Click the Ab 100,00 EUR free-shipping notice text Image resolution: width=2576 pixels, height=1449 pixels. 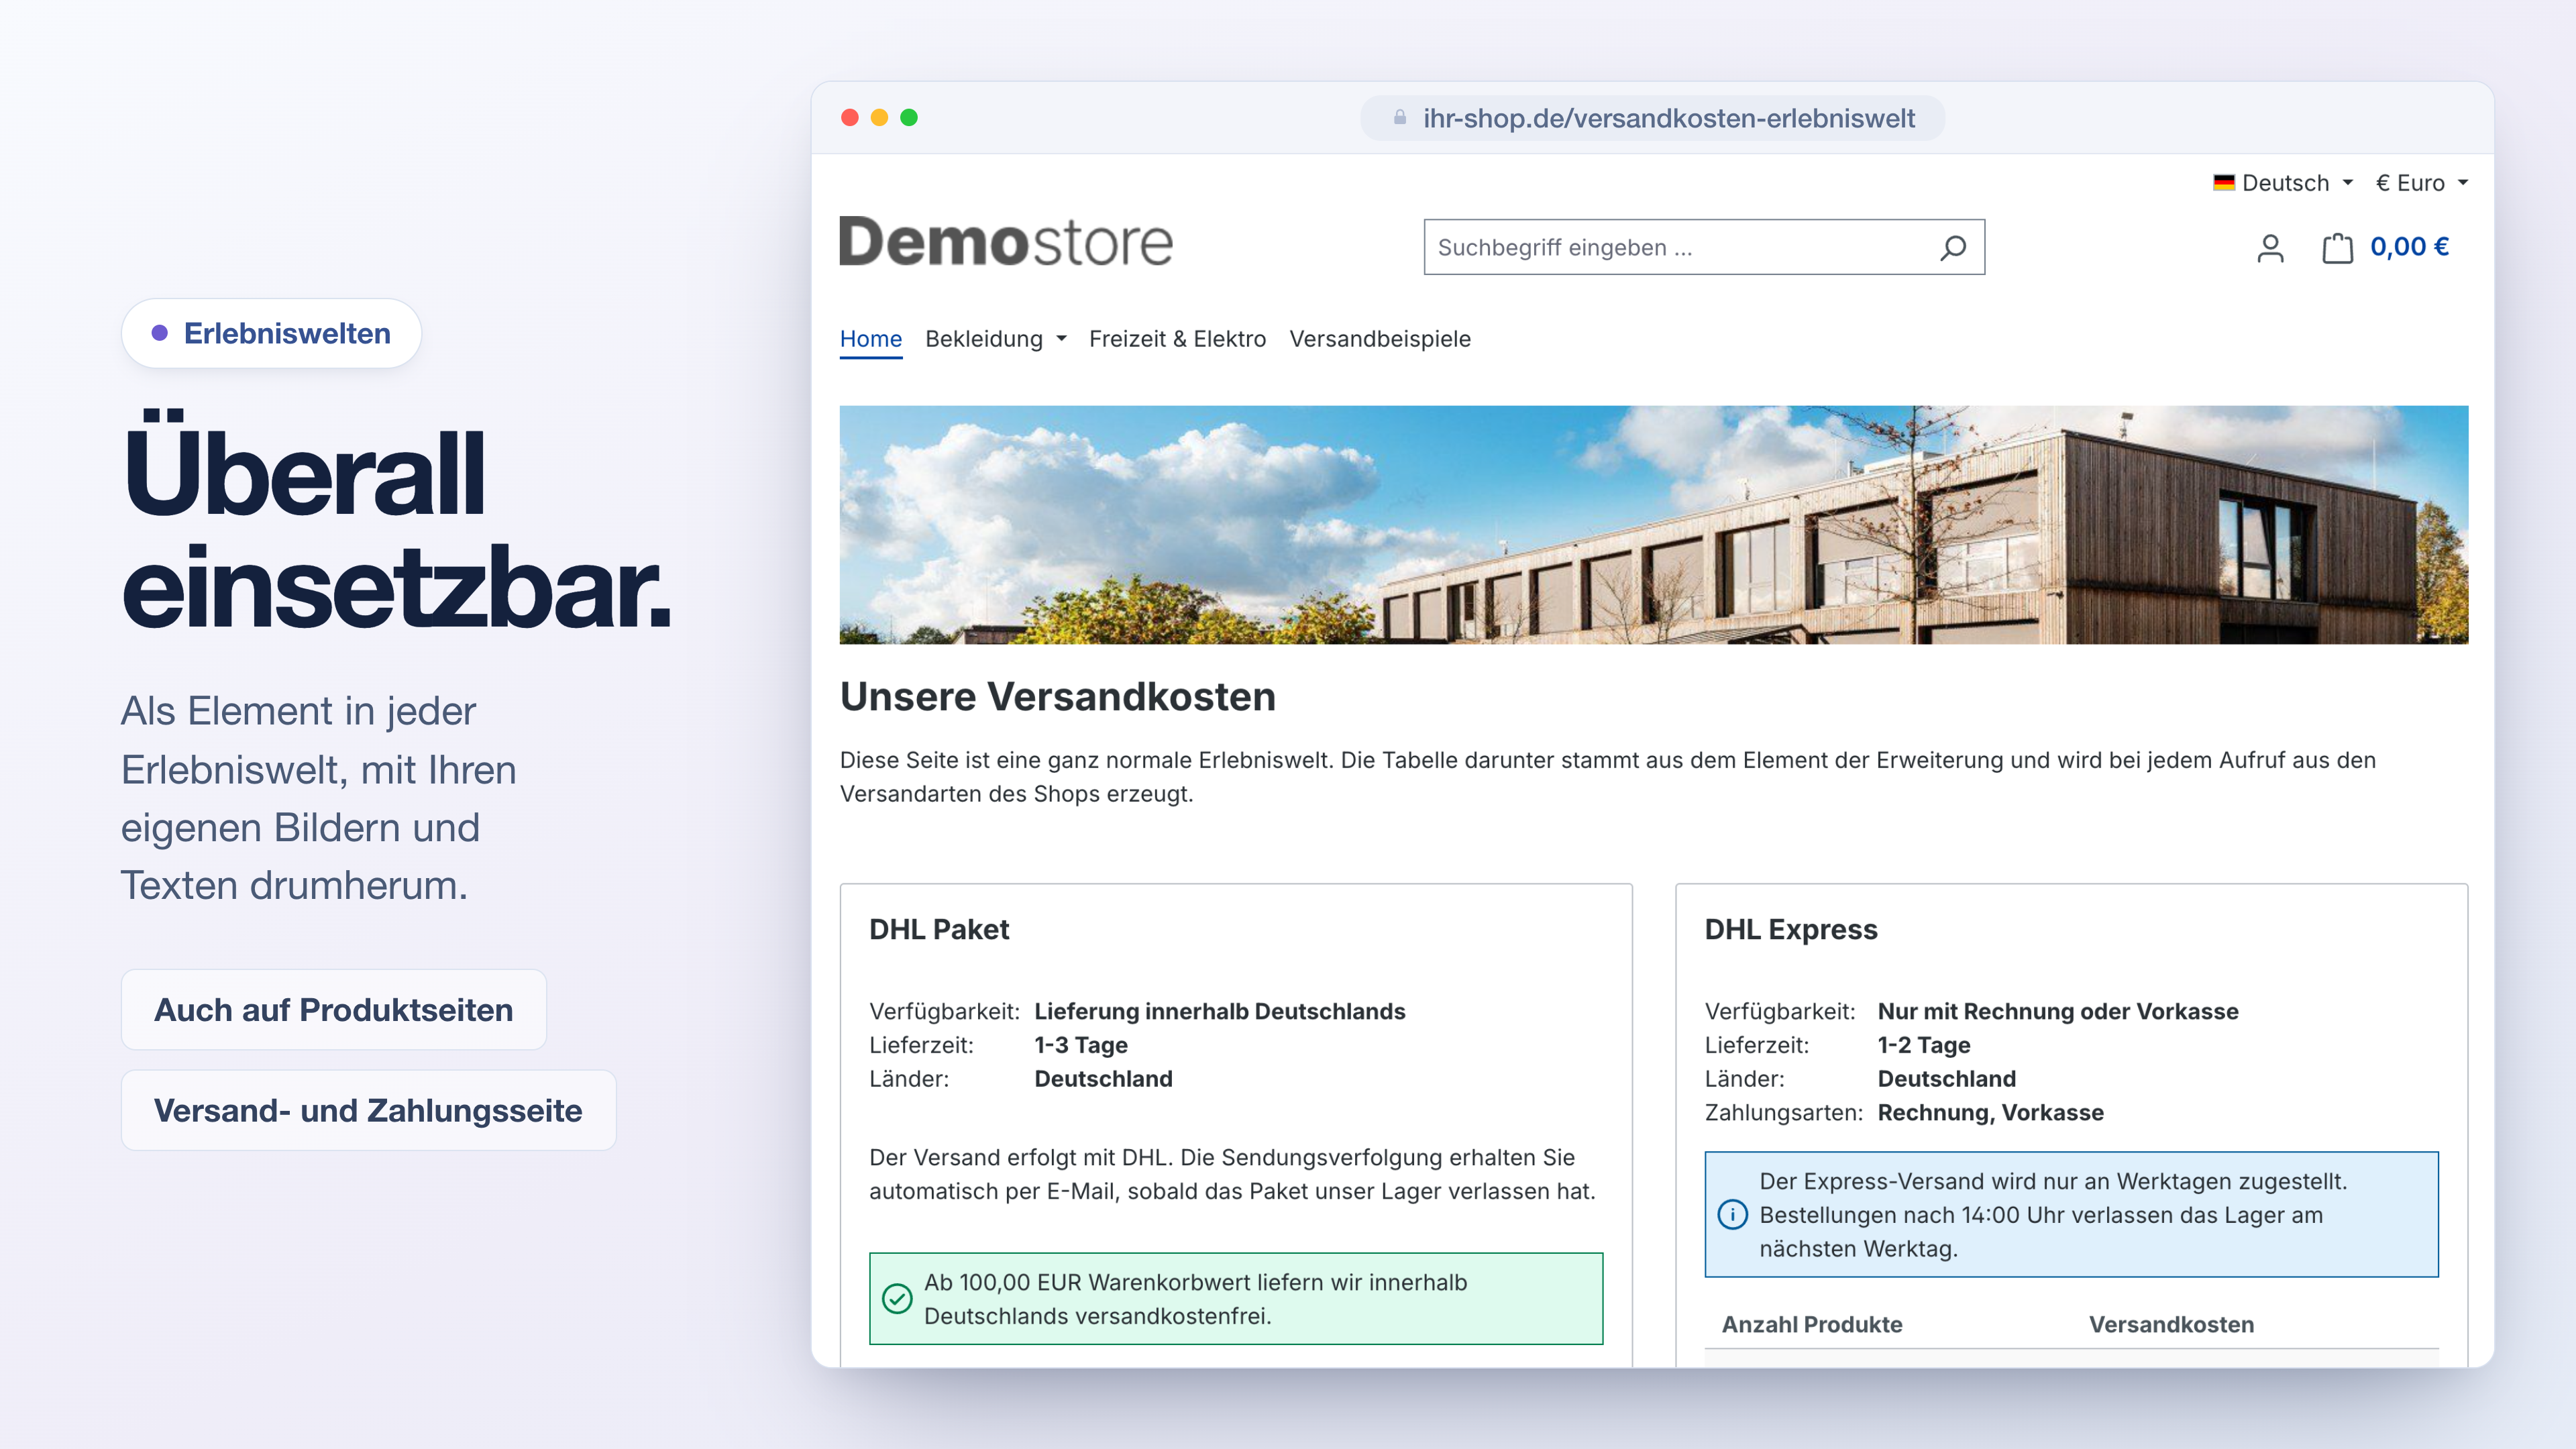pos(1196,1299)
